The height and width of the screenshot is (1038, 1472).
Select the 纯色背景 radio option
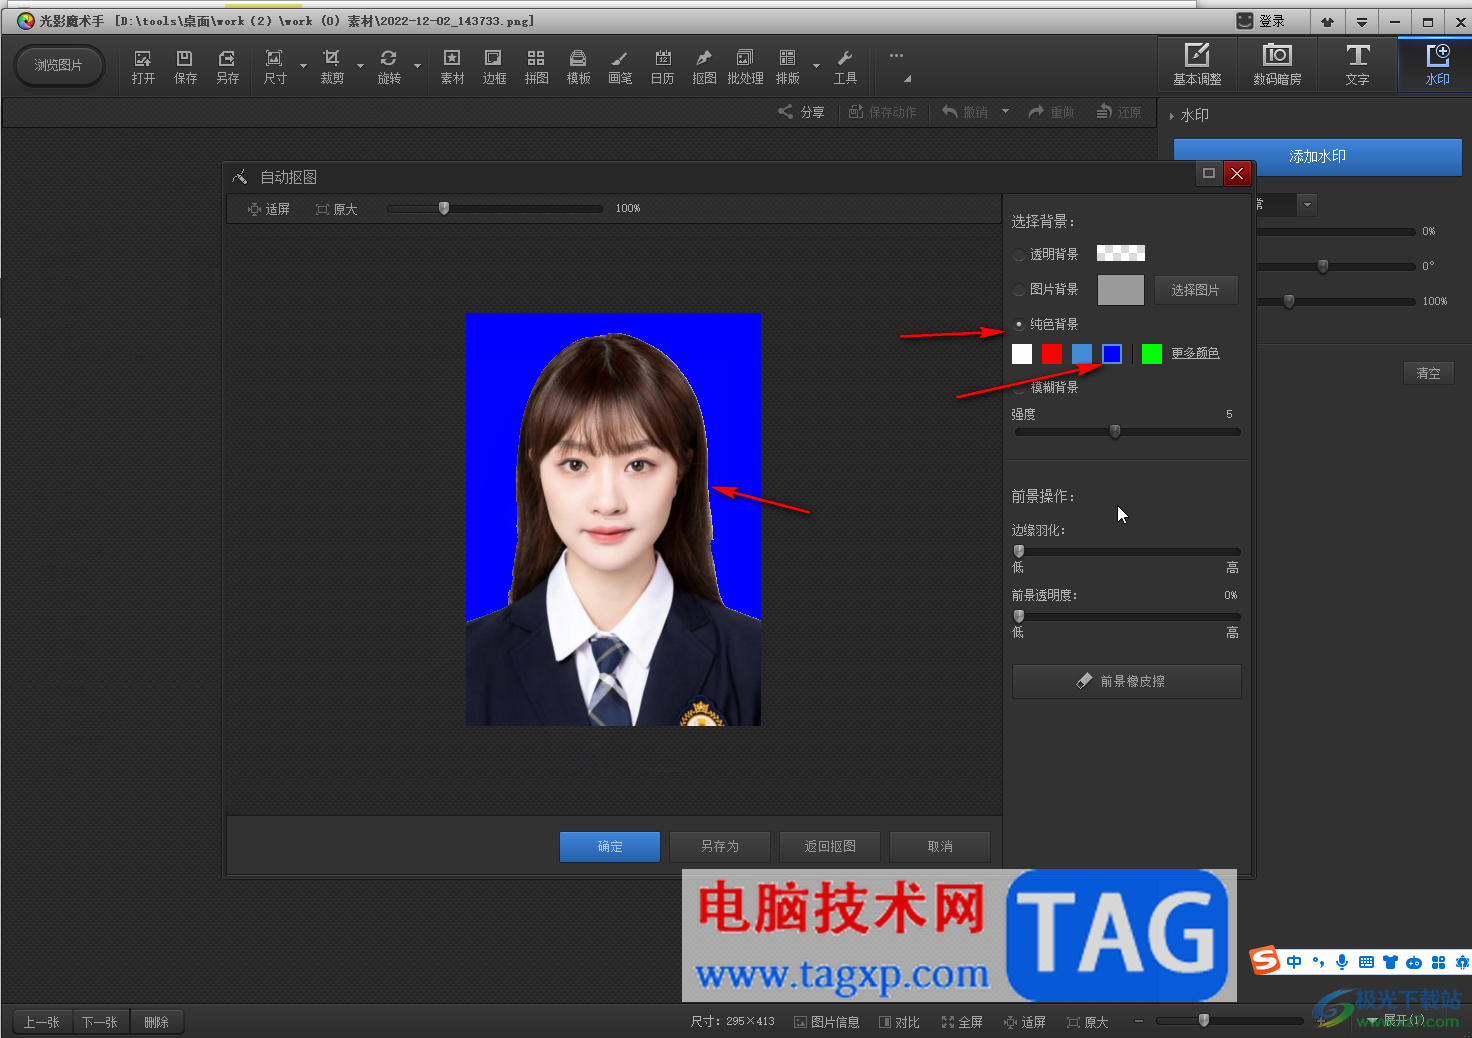tap(1019, 324)
